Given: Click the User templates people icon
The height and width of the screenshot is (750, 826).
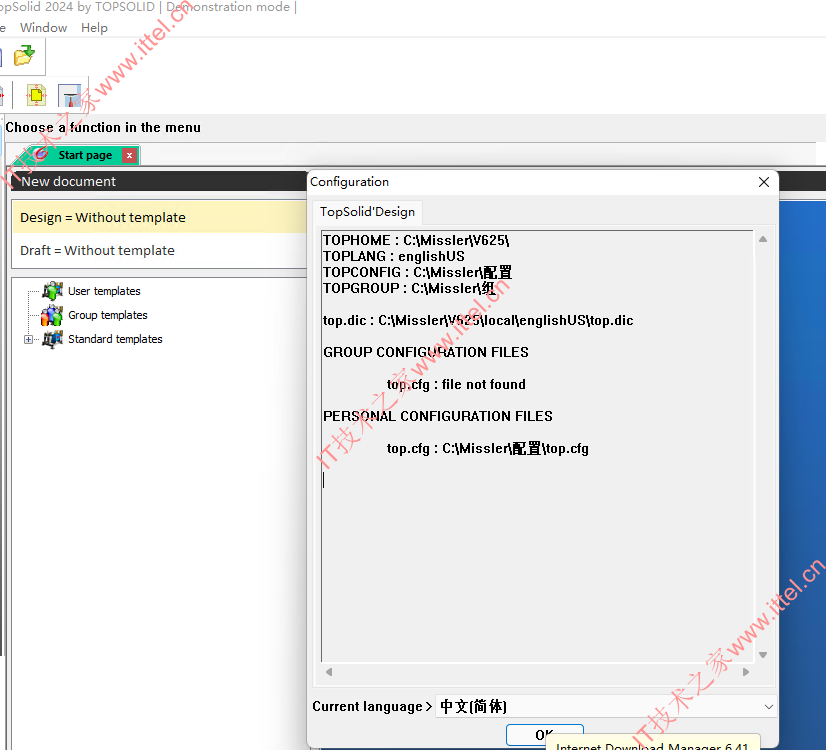Looking at the screenshot, I should [52, 291].
